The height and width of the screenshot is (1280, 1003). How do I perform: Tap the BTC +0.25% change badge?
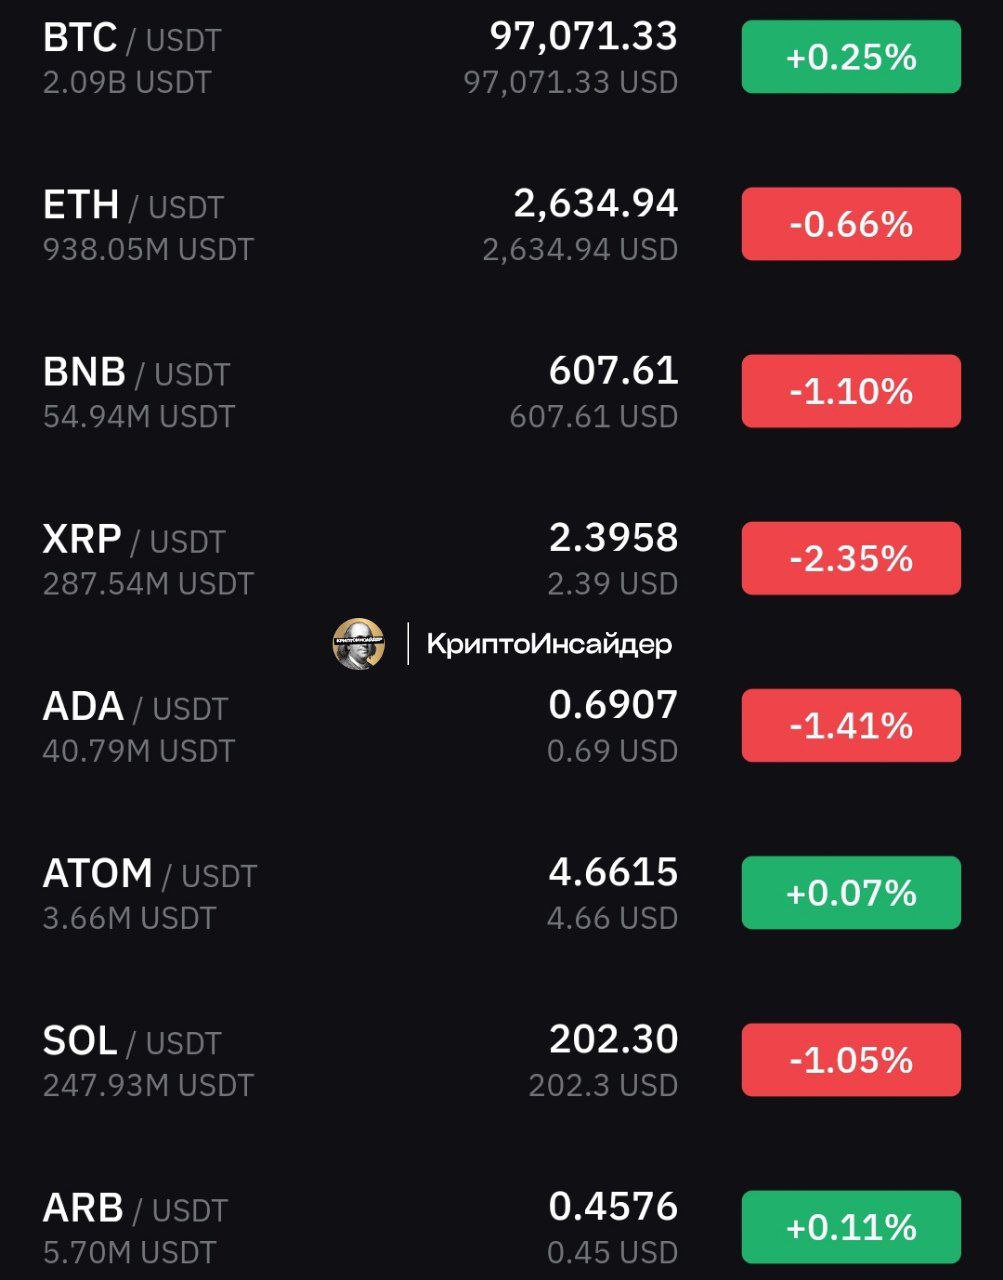[x=851, y=57]
